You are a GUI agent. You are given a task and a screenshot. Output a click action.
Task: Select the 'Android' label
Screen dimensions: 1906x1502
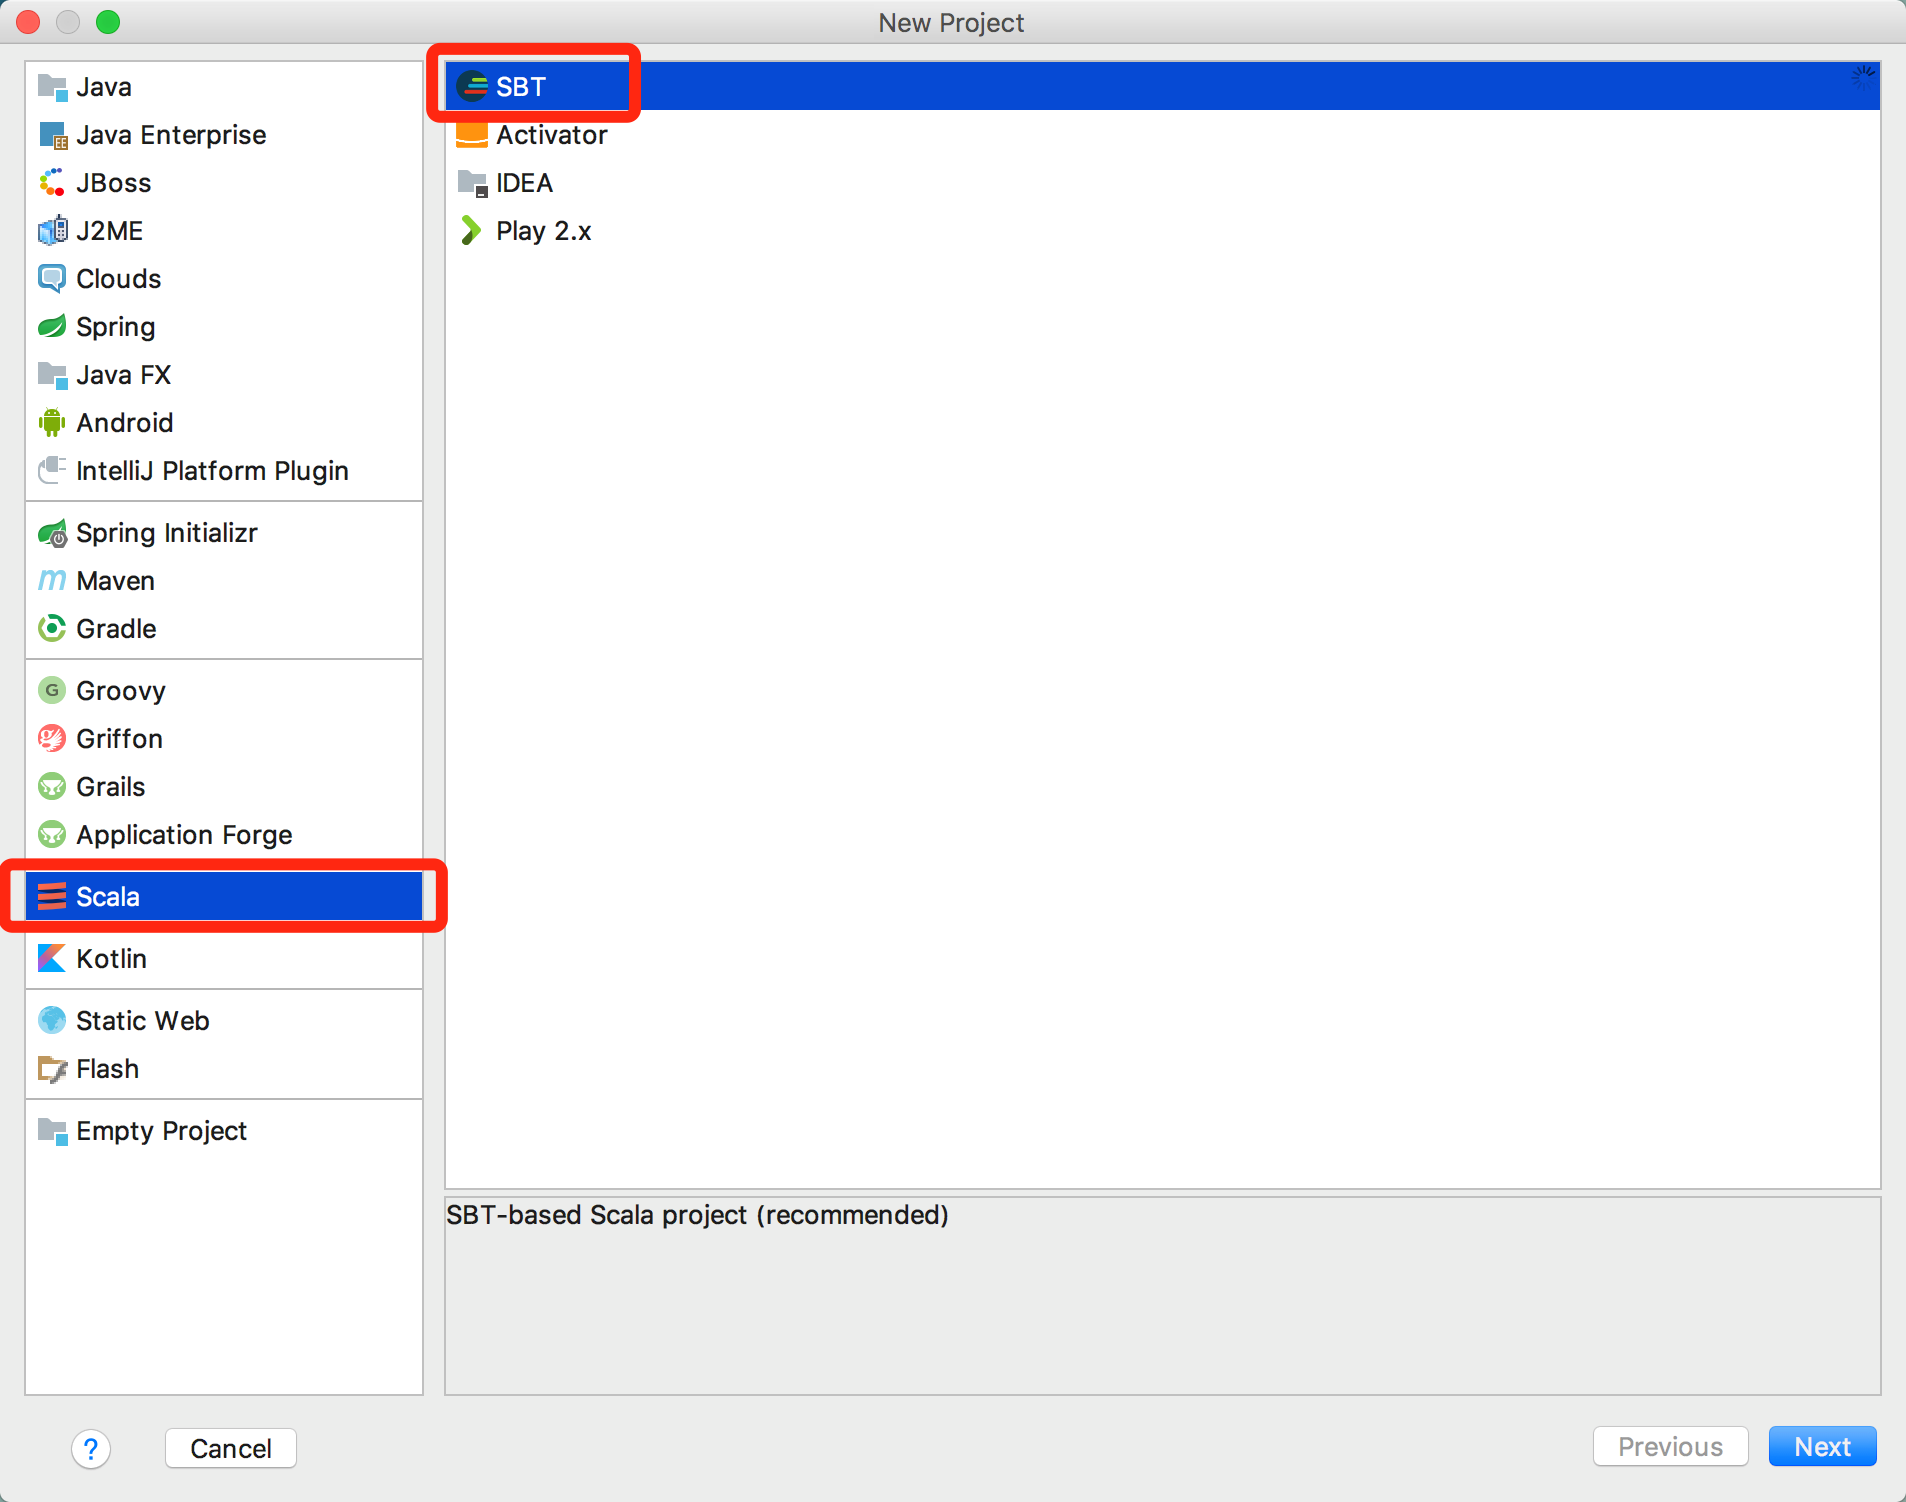[x=125, y=423]
